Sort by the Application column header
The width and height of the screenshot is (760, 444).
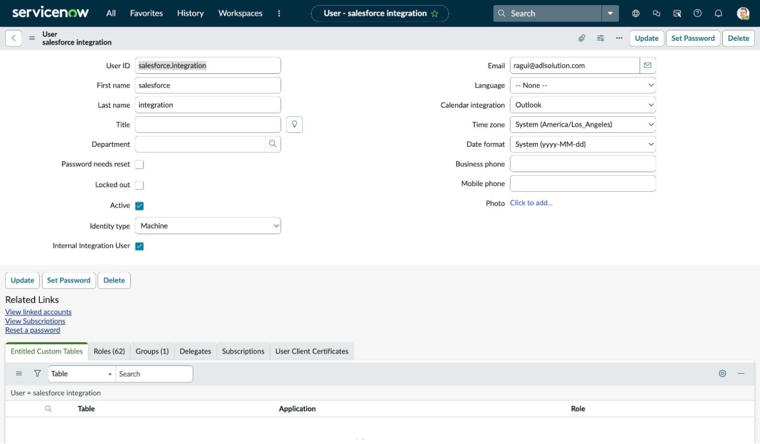297,409
